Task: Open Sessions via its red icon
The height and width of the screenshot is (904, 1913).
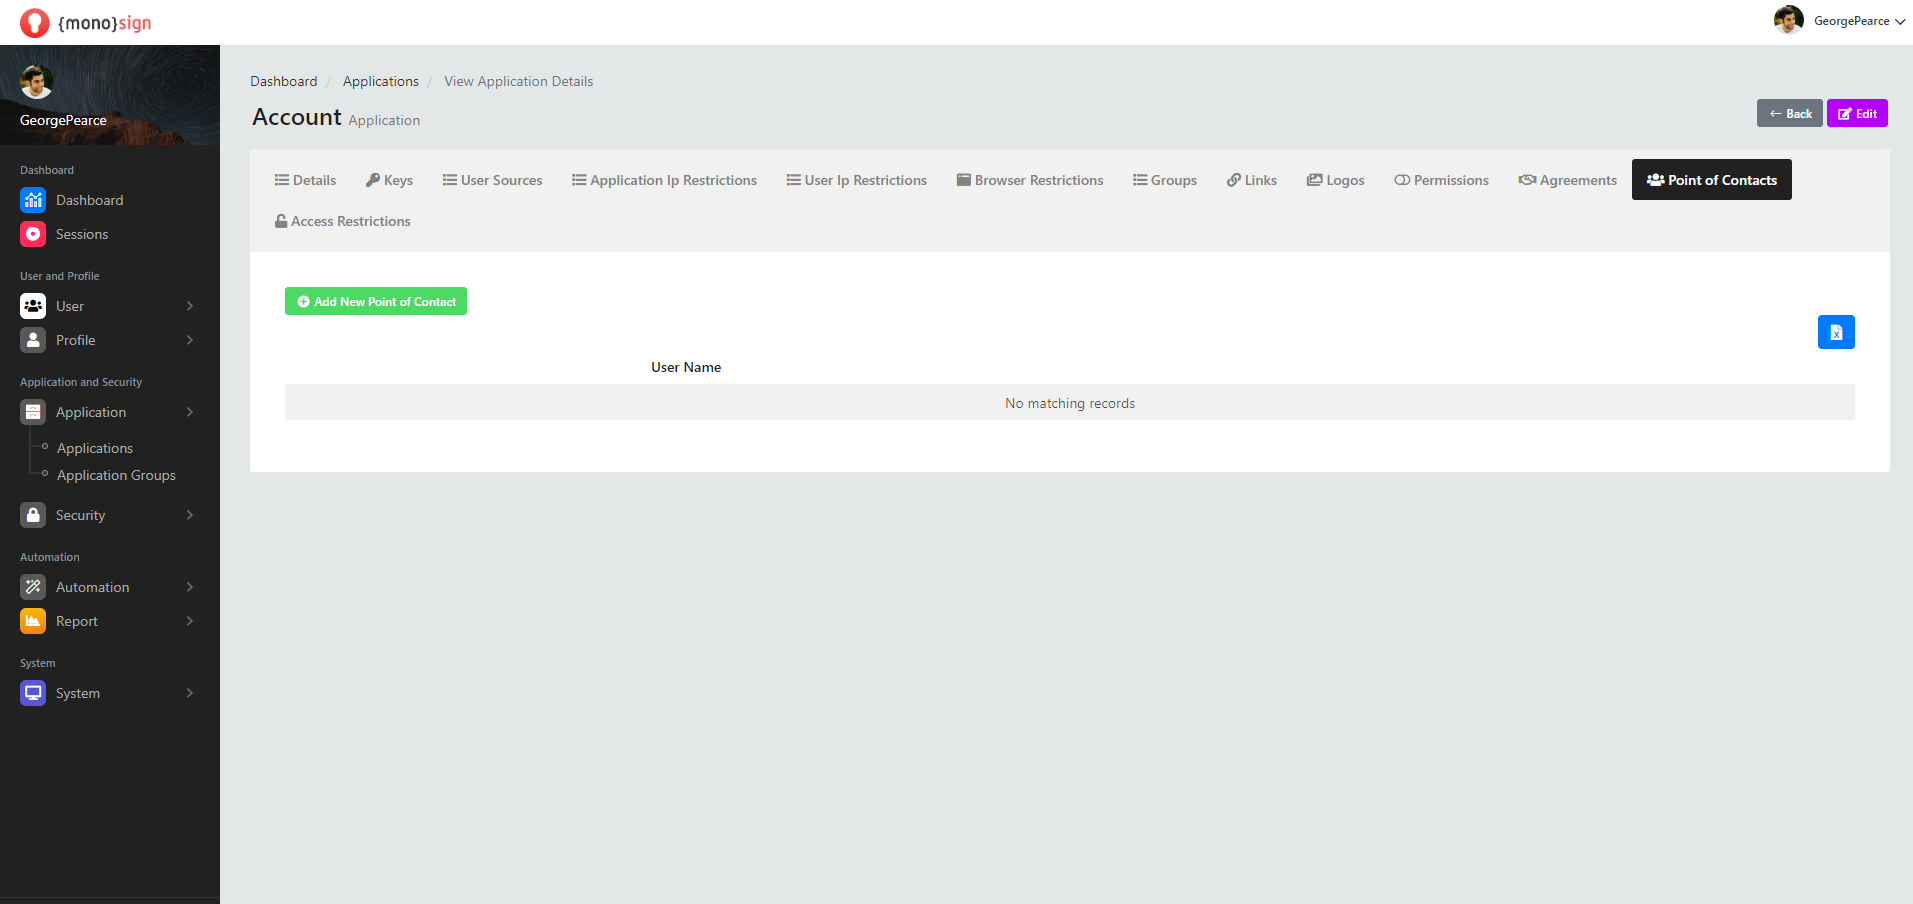Action: click(x=33, y=234)
